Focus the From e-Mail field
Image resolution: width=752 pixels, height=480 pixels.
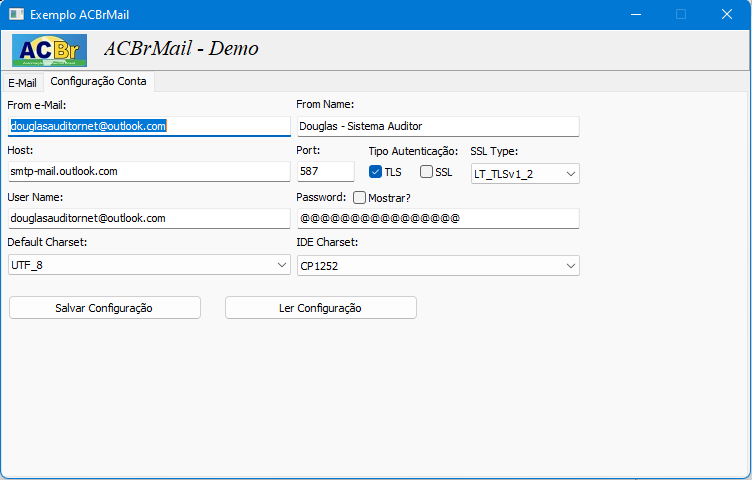(149, 126)
